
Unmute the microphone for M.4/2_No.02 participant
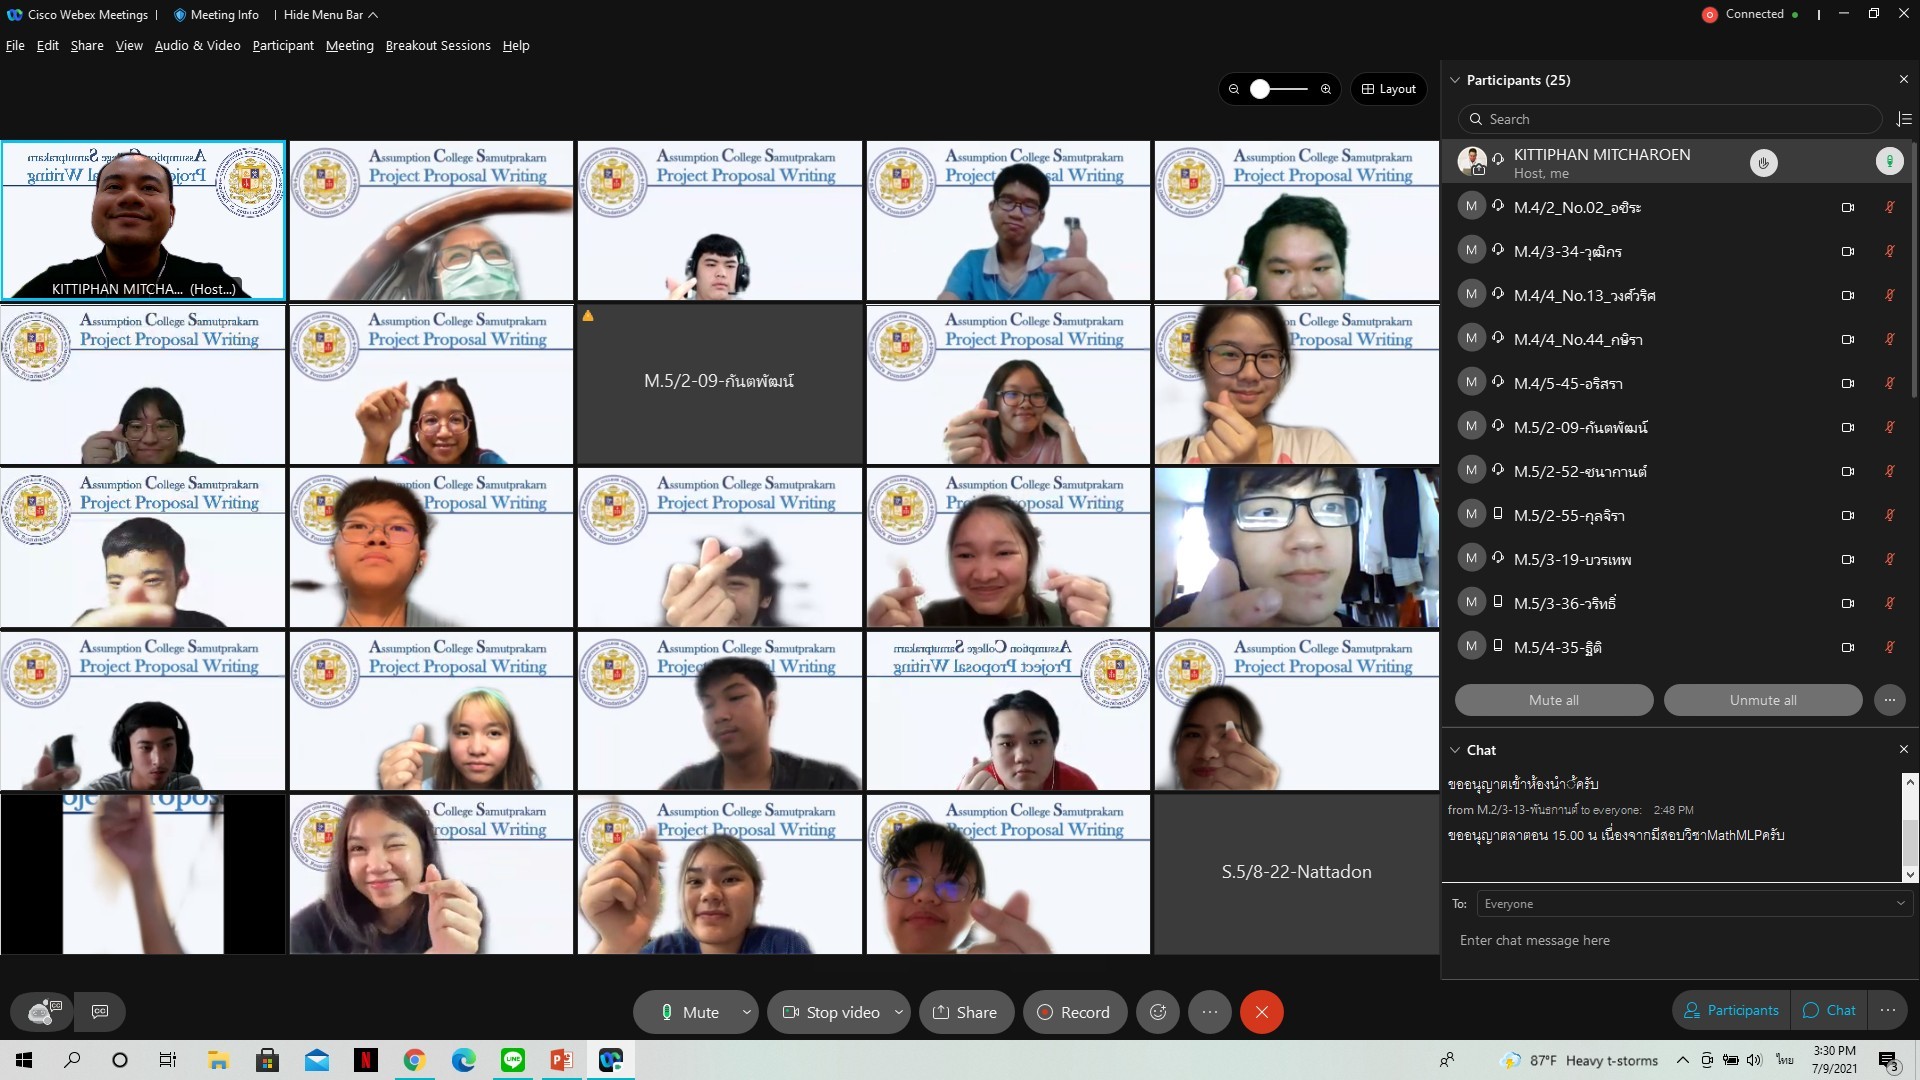(1890, 208)
